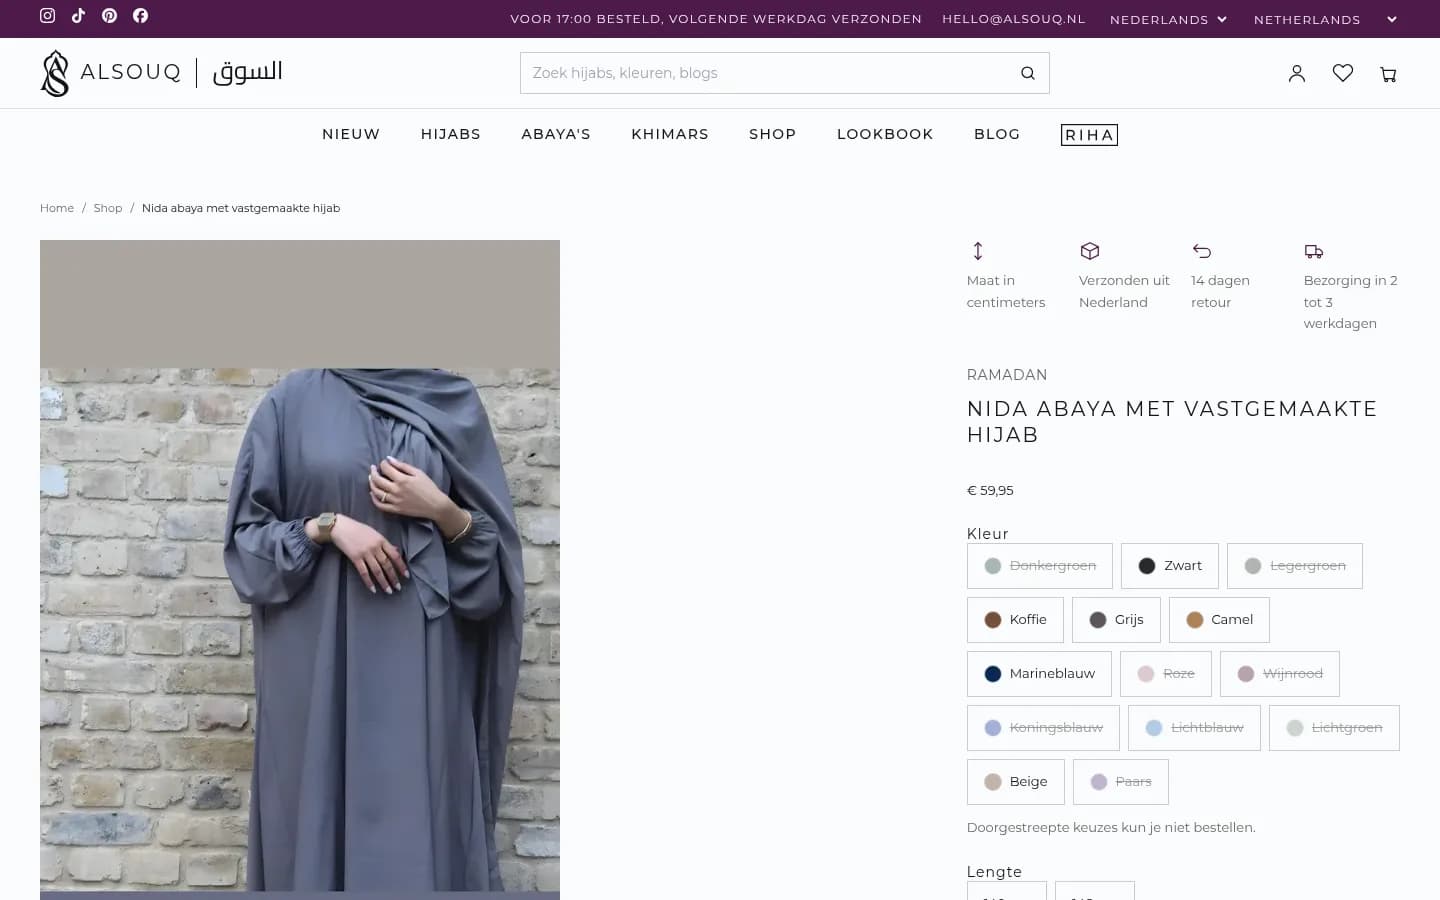
Task: Go to the Shop menu item
Action: (773, 134)
